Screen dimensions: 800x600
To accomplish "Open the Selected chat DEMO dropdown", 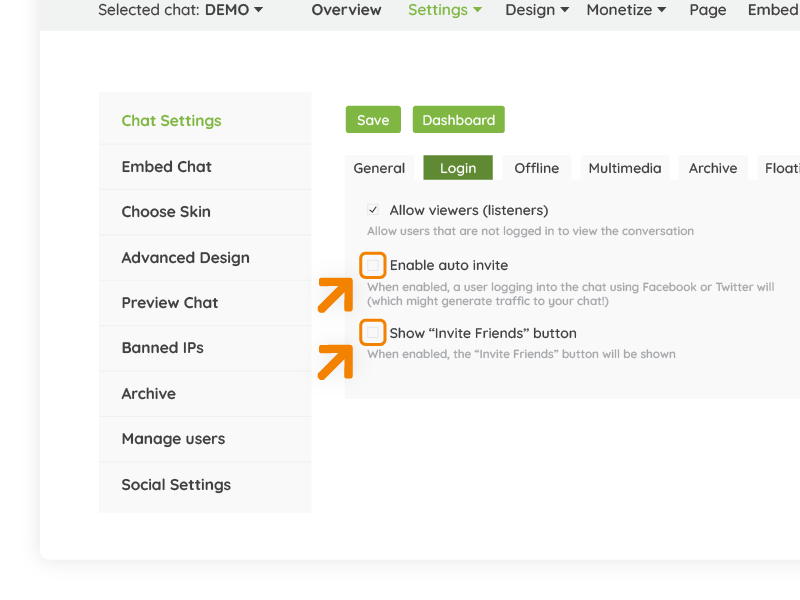I will pos(181,10).
